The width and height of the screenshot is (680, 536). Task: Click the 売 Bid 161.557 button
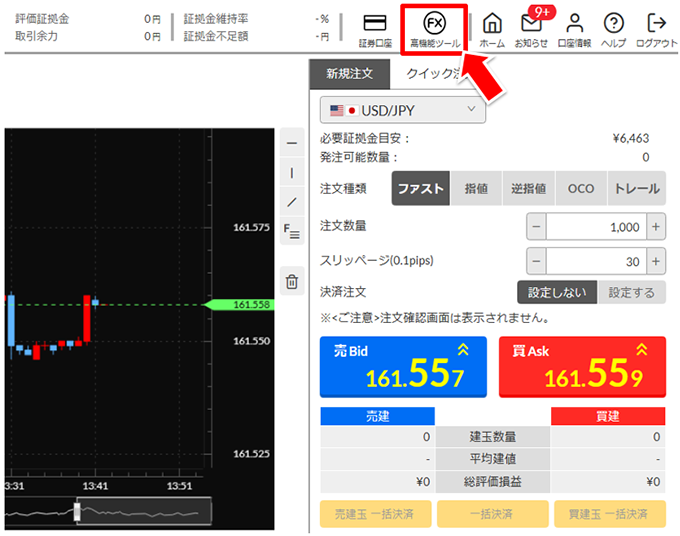click(403, 367)
